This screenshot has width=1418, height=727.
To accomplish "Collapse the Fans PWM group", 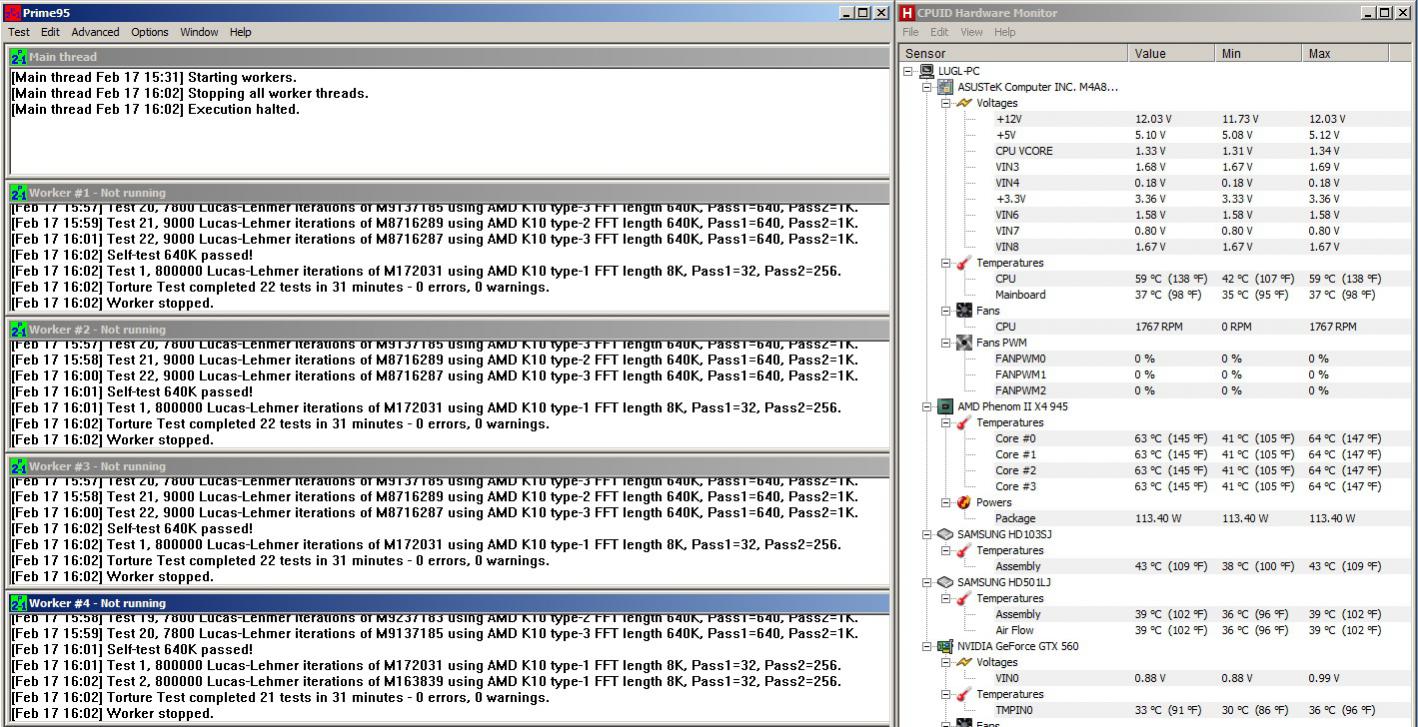I will coord(945,343).
